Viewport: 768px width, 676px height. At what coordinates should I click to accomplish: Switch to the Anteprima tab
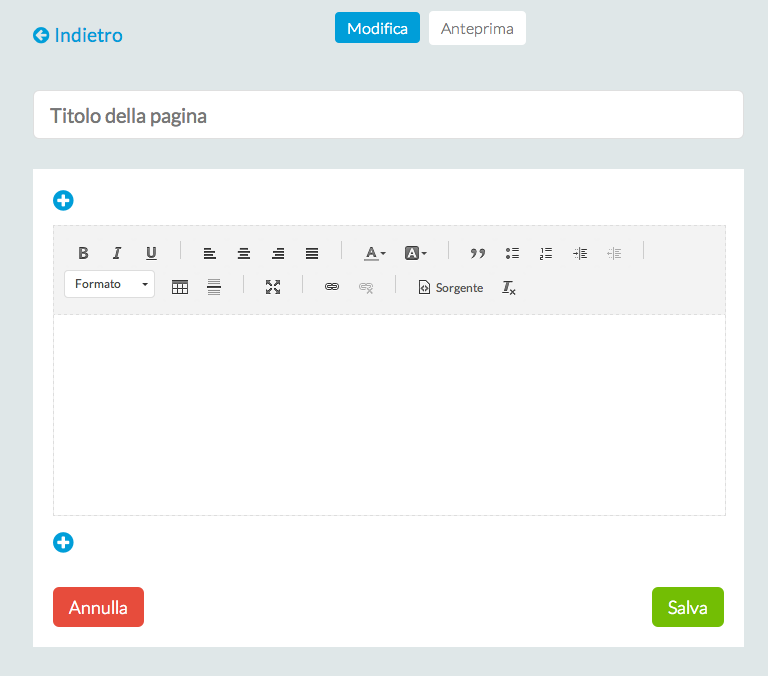(477, 29)
